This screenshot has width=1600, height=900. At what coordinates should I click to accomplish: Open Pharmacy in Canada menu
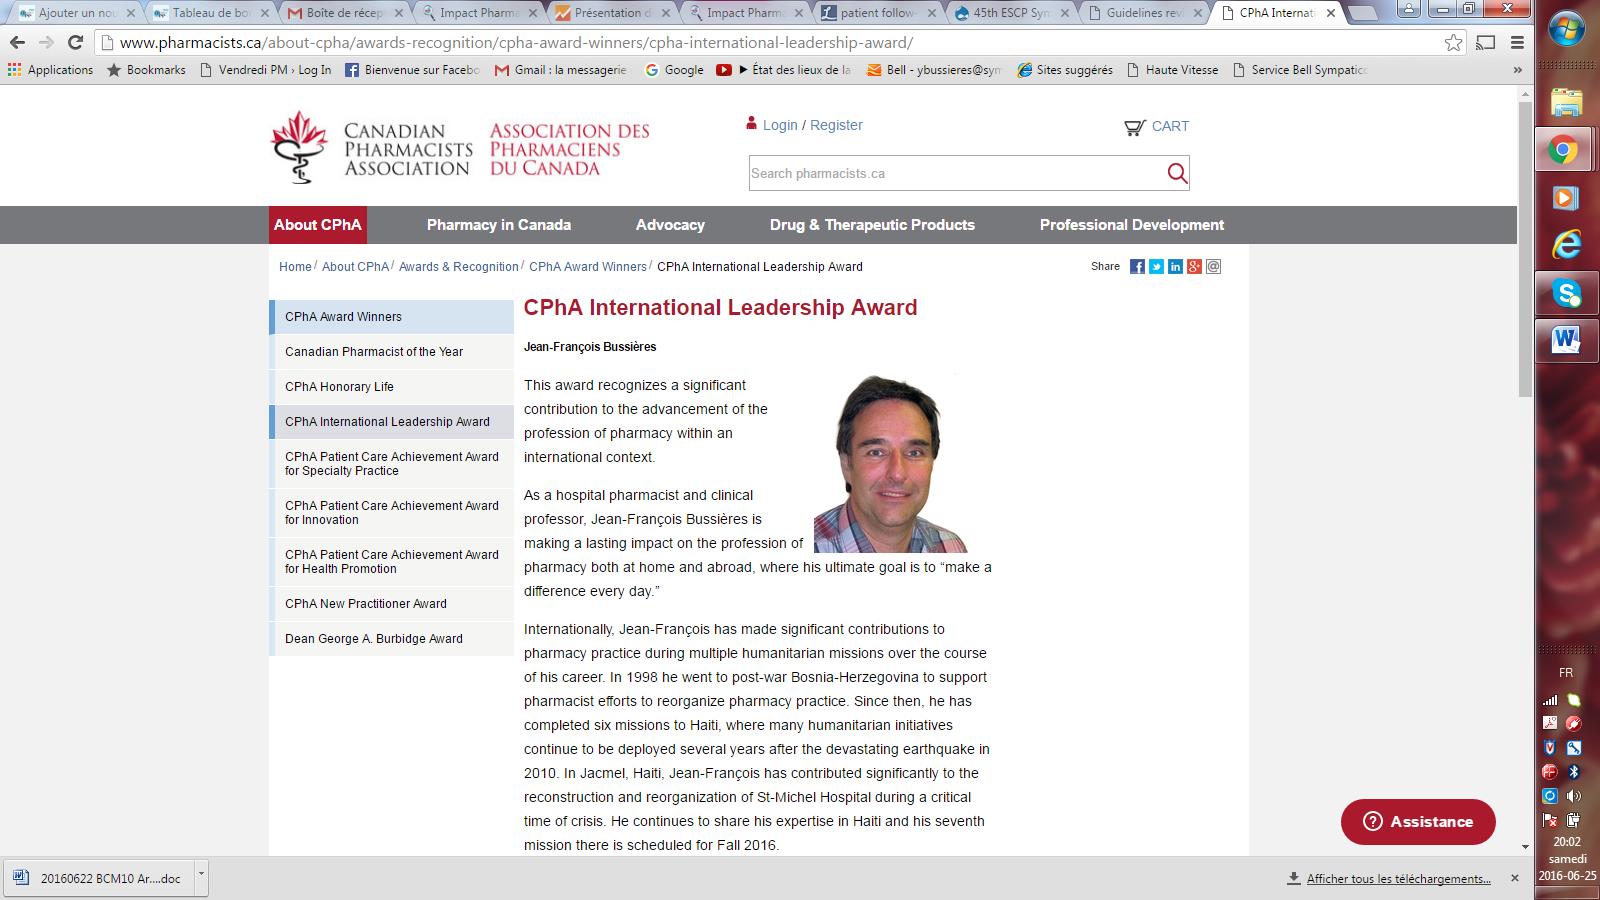pyautogui.click(x=498, y=225)
